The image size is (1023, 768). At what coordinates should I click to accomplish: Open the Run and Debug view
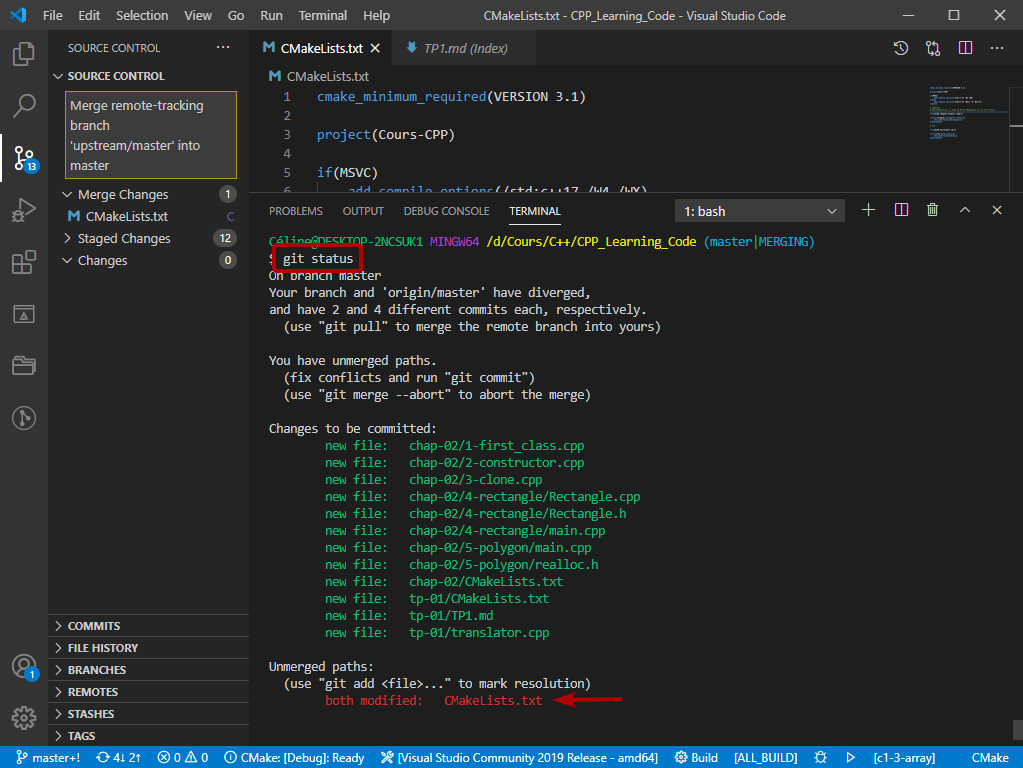[x=23, y=210]
